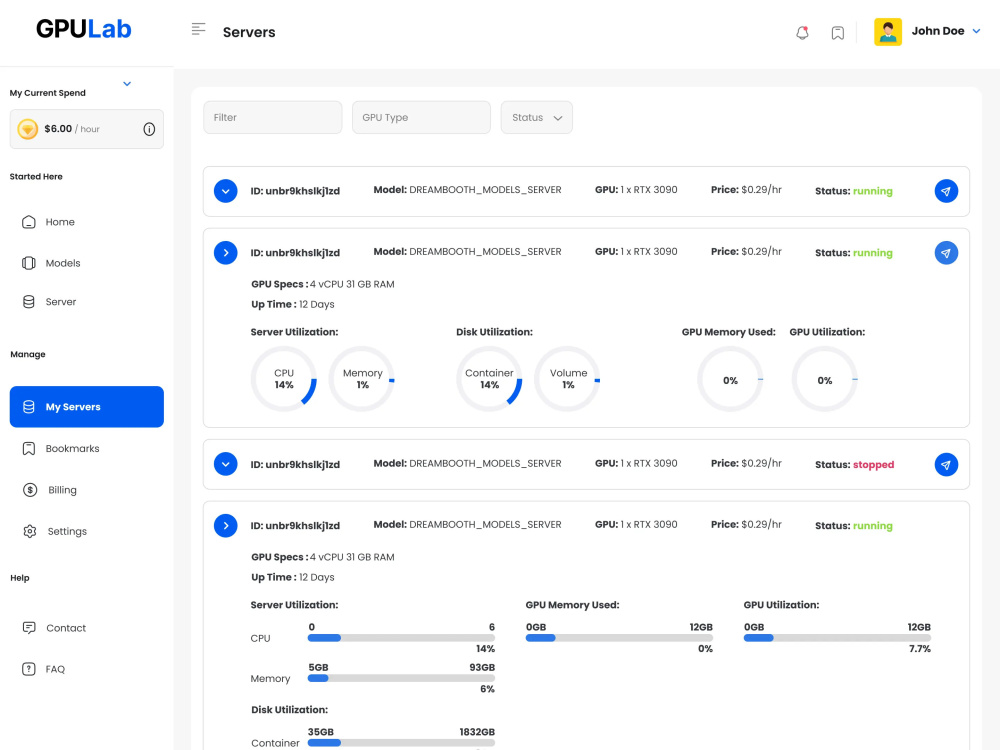Viewport: 1000px width, 750px height.
Task: Click send icon on first server row
Action: point(946,191)
